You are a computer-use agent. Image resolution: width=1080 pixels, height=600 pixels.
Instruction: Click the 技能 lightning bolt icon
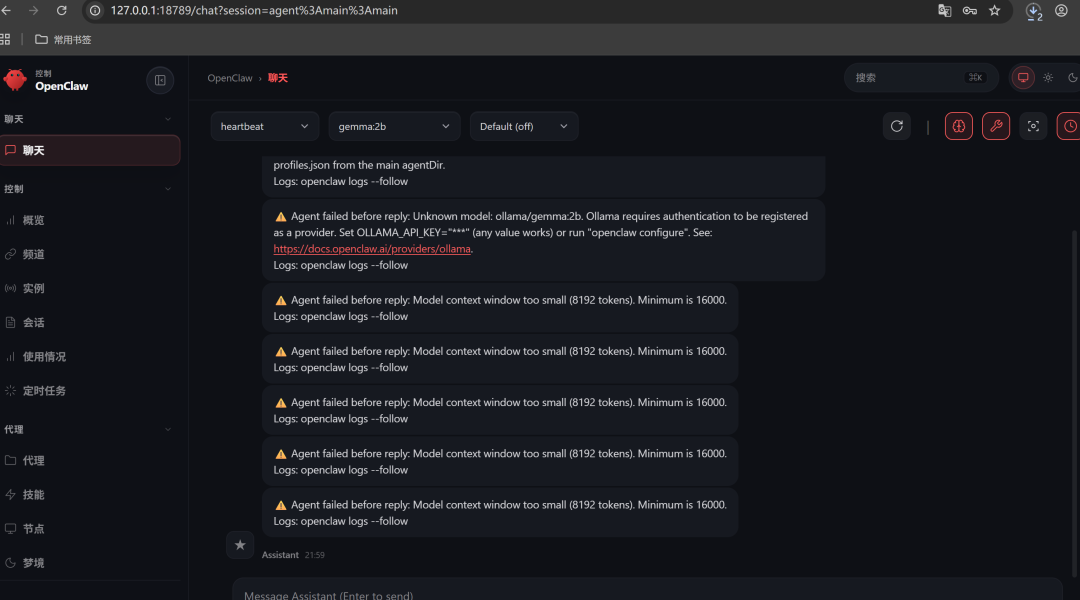click(x=10, y=495)
